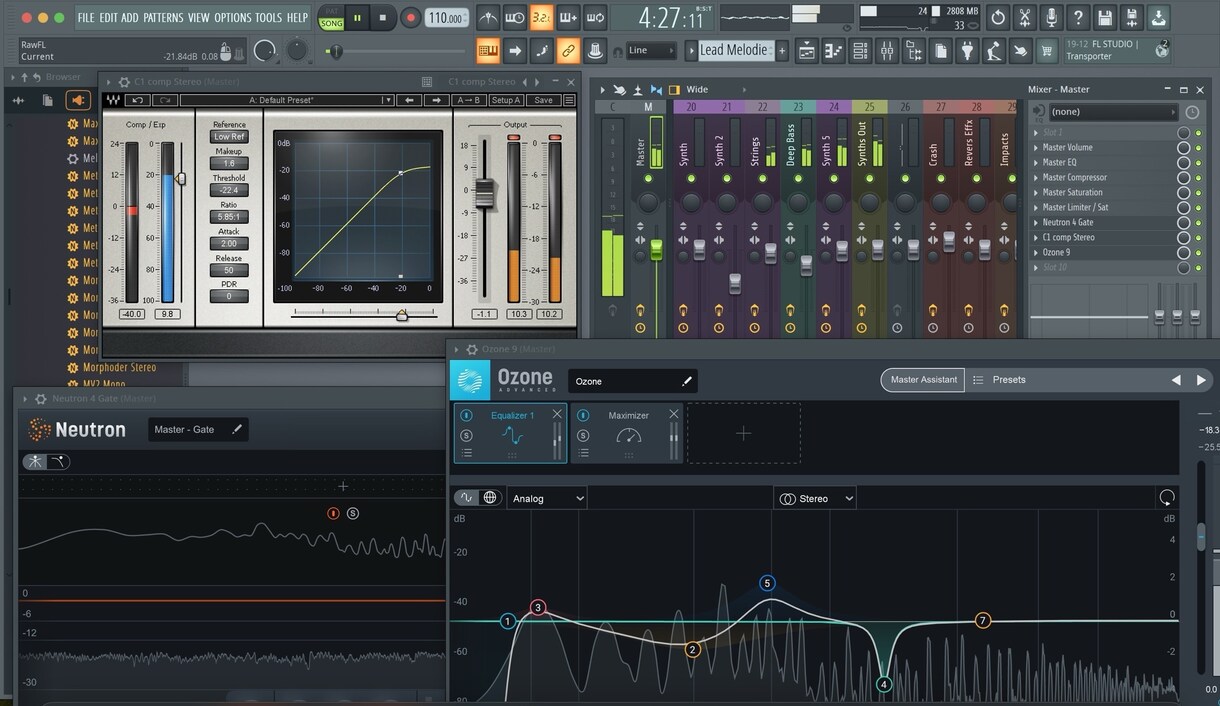Add a new Ozone module with plus box

tap(743, 433)
